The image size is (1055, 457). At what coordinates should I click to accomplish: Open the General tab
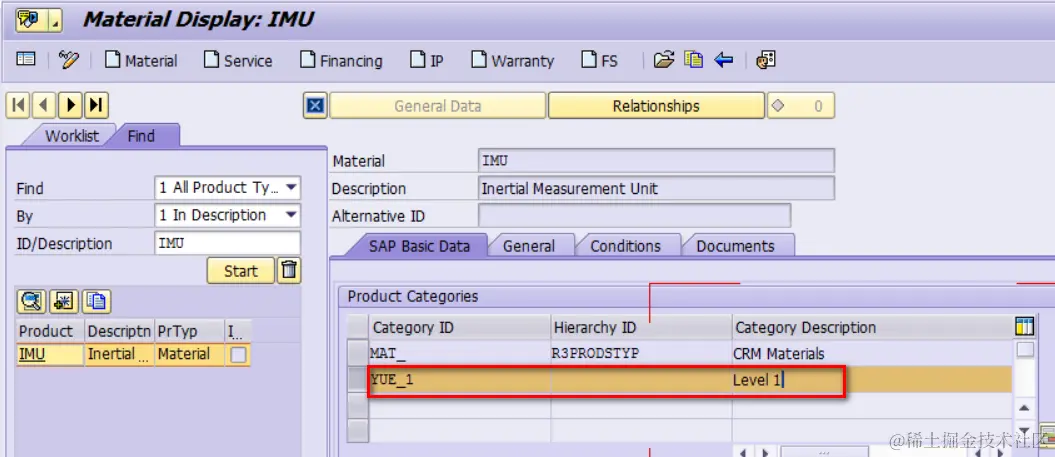[x=530, y=246]
